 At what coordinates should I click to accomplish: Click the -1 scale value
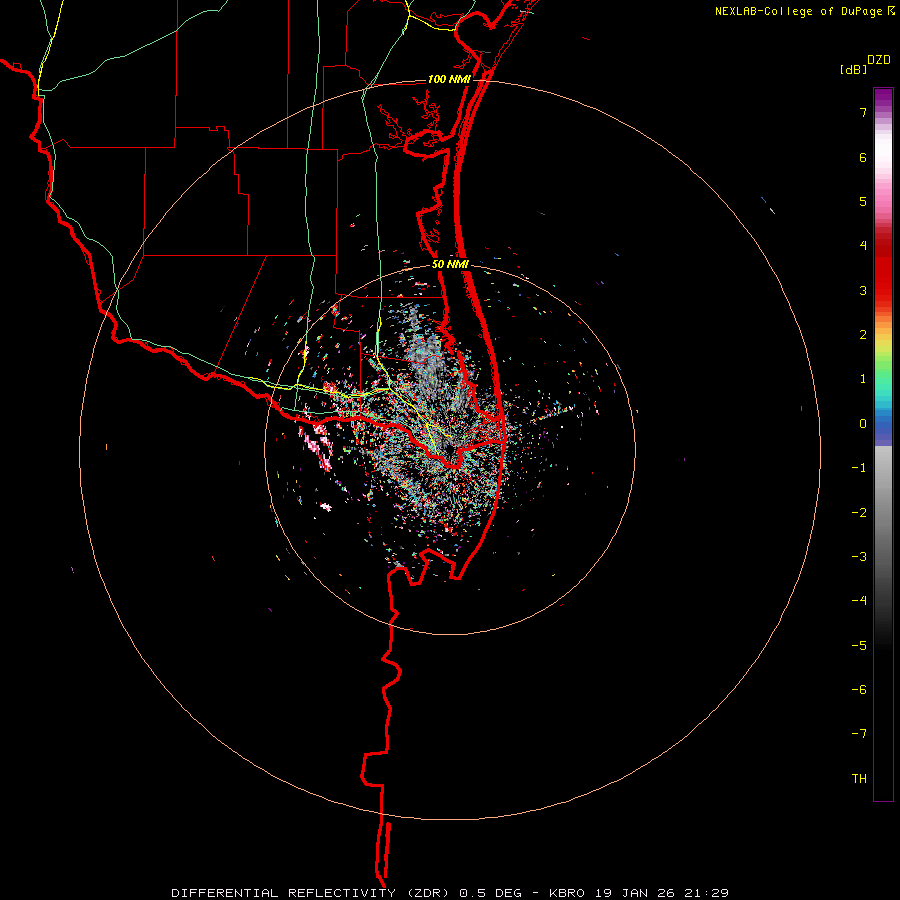click(859, 468)
